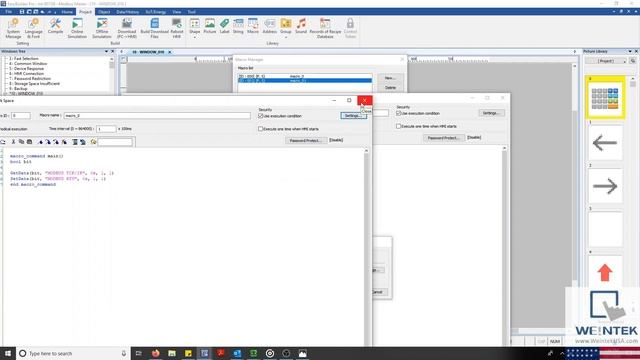The image size is (640, 360).
Task: Click the Cut icon in macro editor toolbar
Action: (x=13, y=142)
